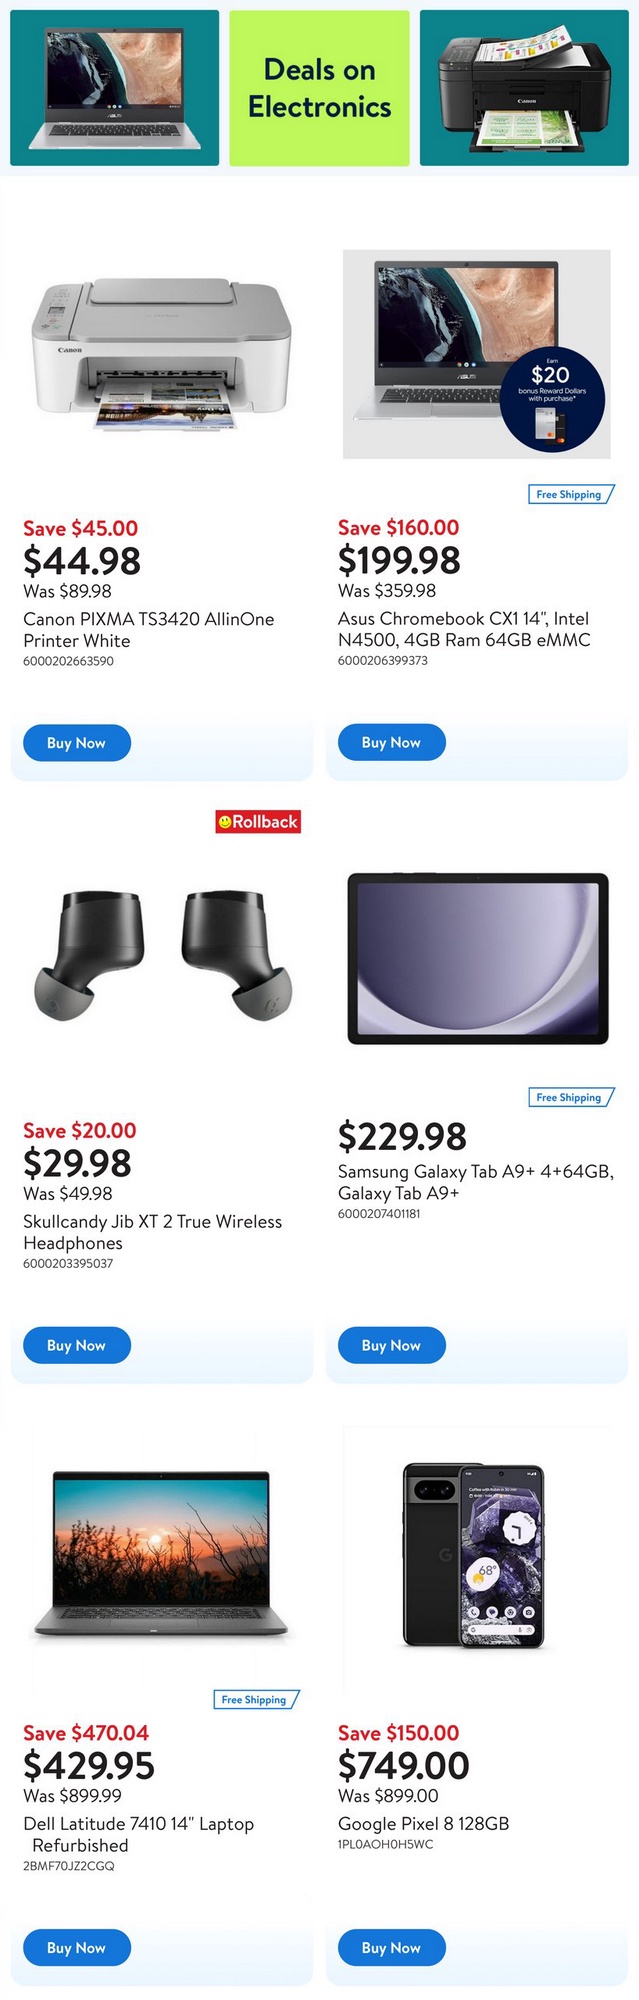Click the Skullcandy Jib earbuds image

[x=163, y=955]
